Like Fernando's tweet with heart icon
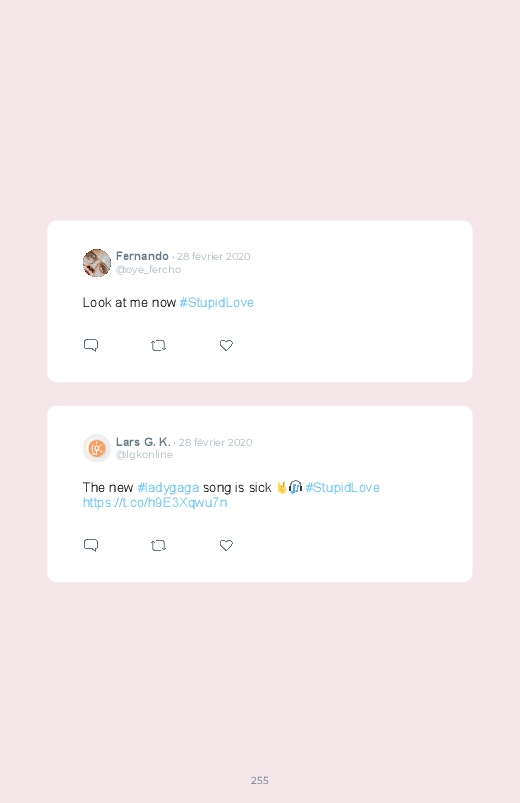 [226, 346]
